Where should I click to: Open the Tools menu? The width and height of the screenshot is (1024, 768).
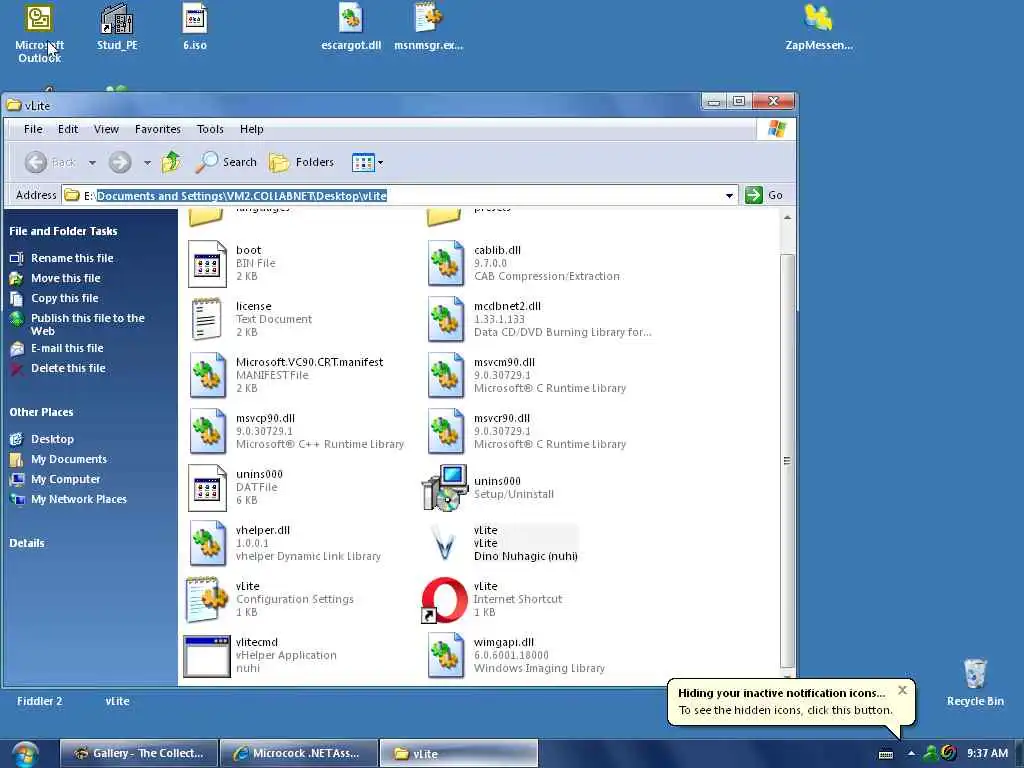[210, 129]
